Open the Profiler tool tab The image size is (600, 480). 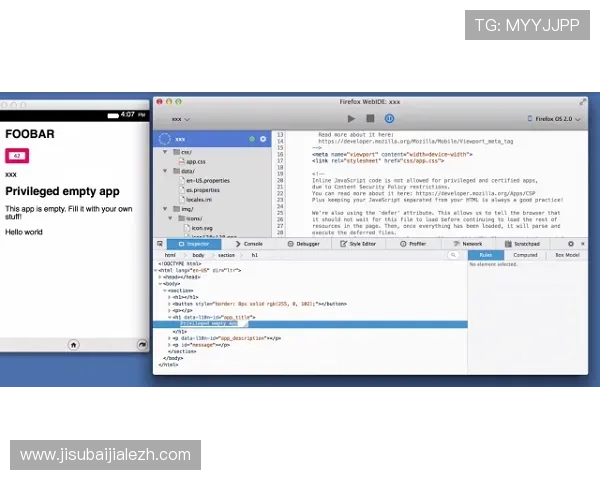pos(415,243)
